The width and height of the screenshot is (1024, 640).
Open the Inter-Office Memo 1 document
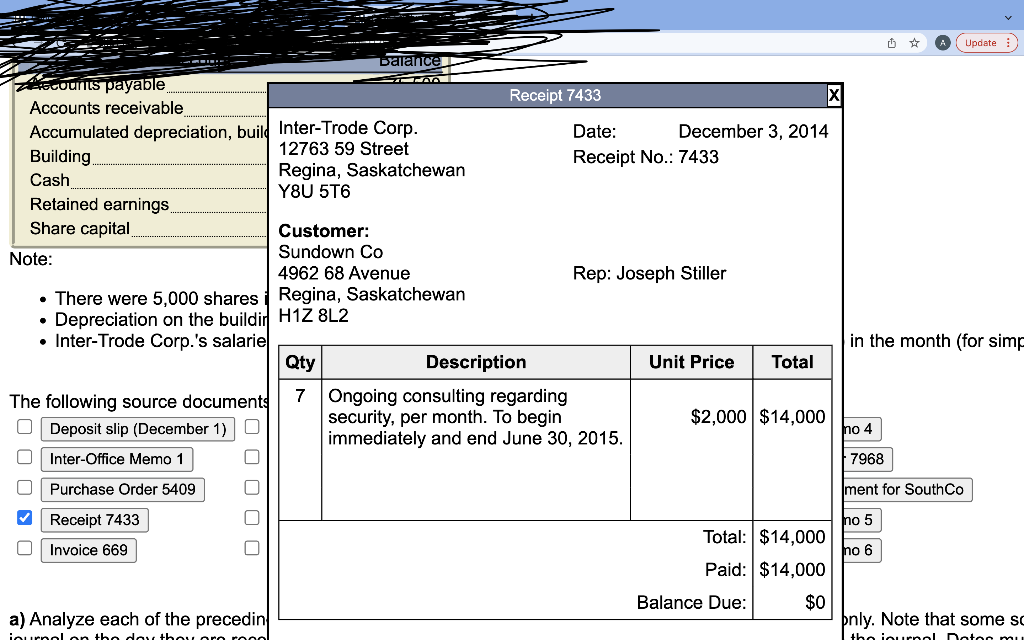point(116,459)
